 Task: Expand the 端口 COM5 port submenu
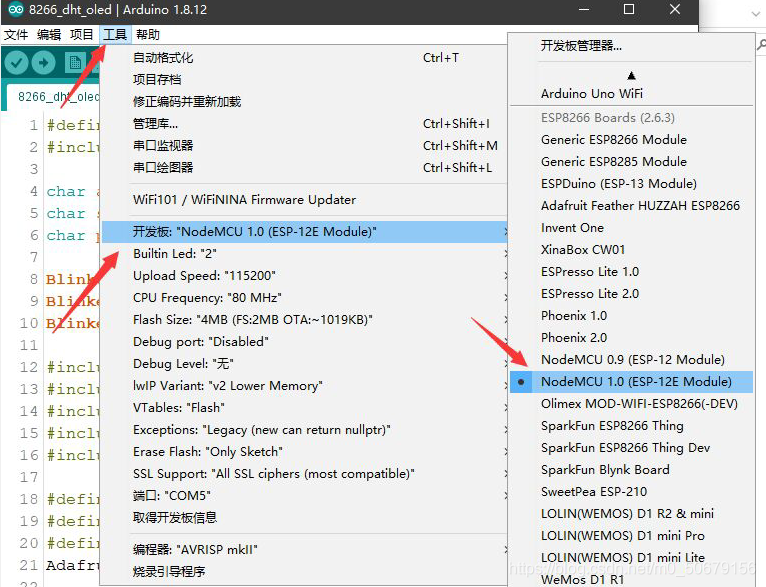305,496
